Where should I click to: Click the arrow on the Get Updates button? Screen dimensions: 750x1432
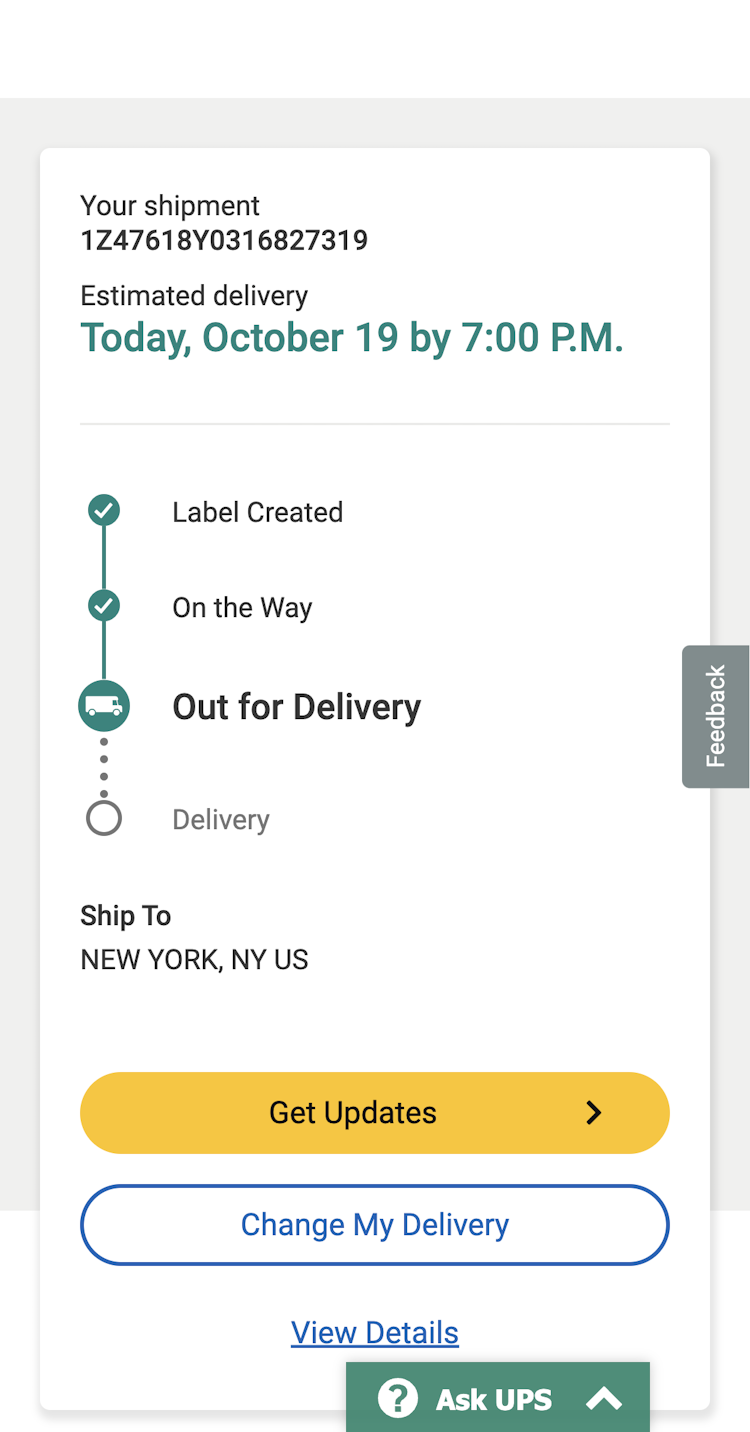tap(594, 1113)
